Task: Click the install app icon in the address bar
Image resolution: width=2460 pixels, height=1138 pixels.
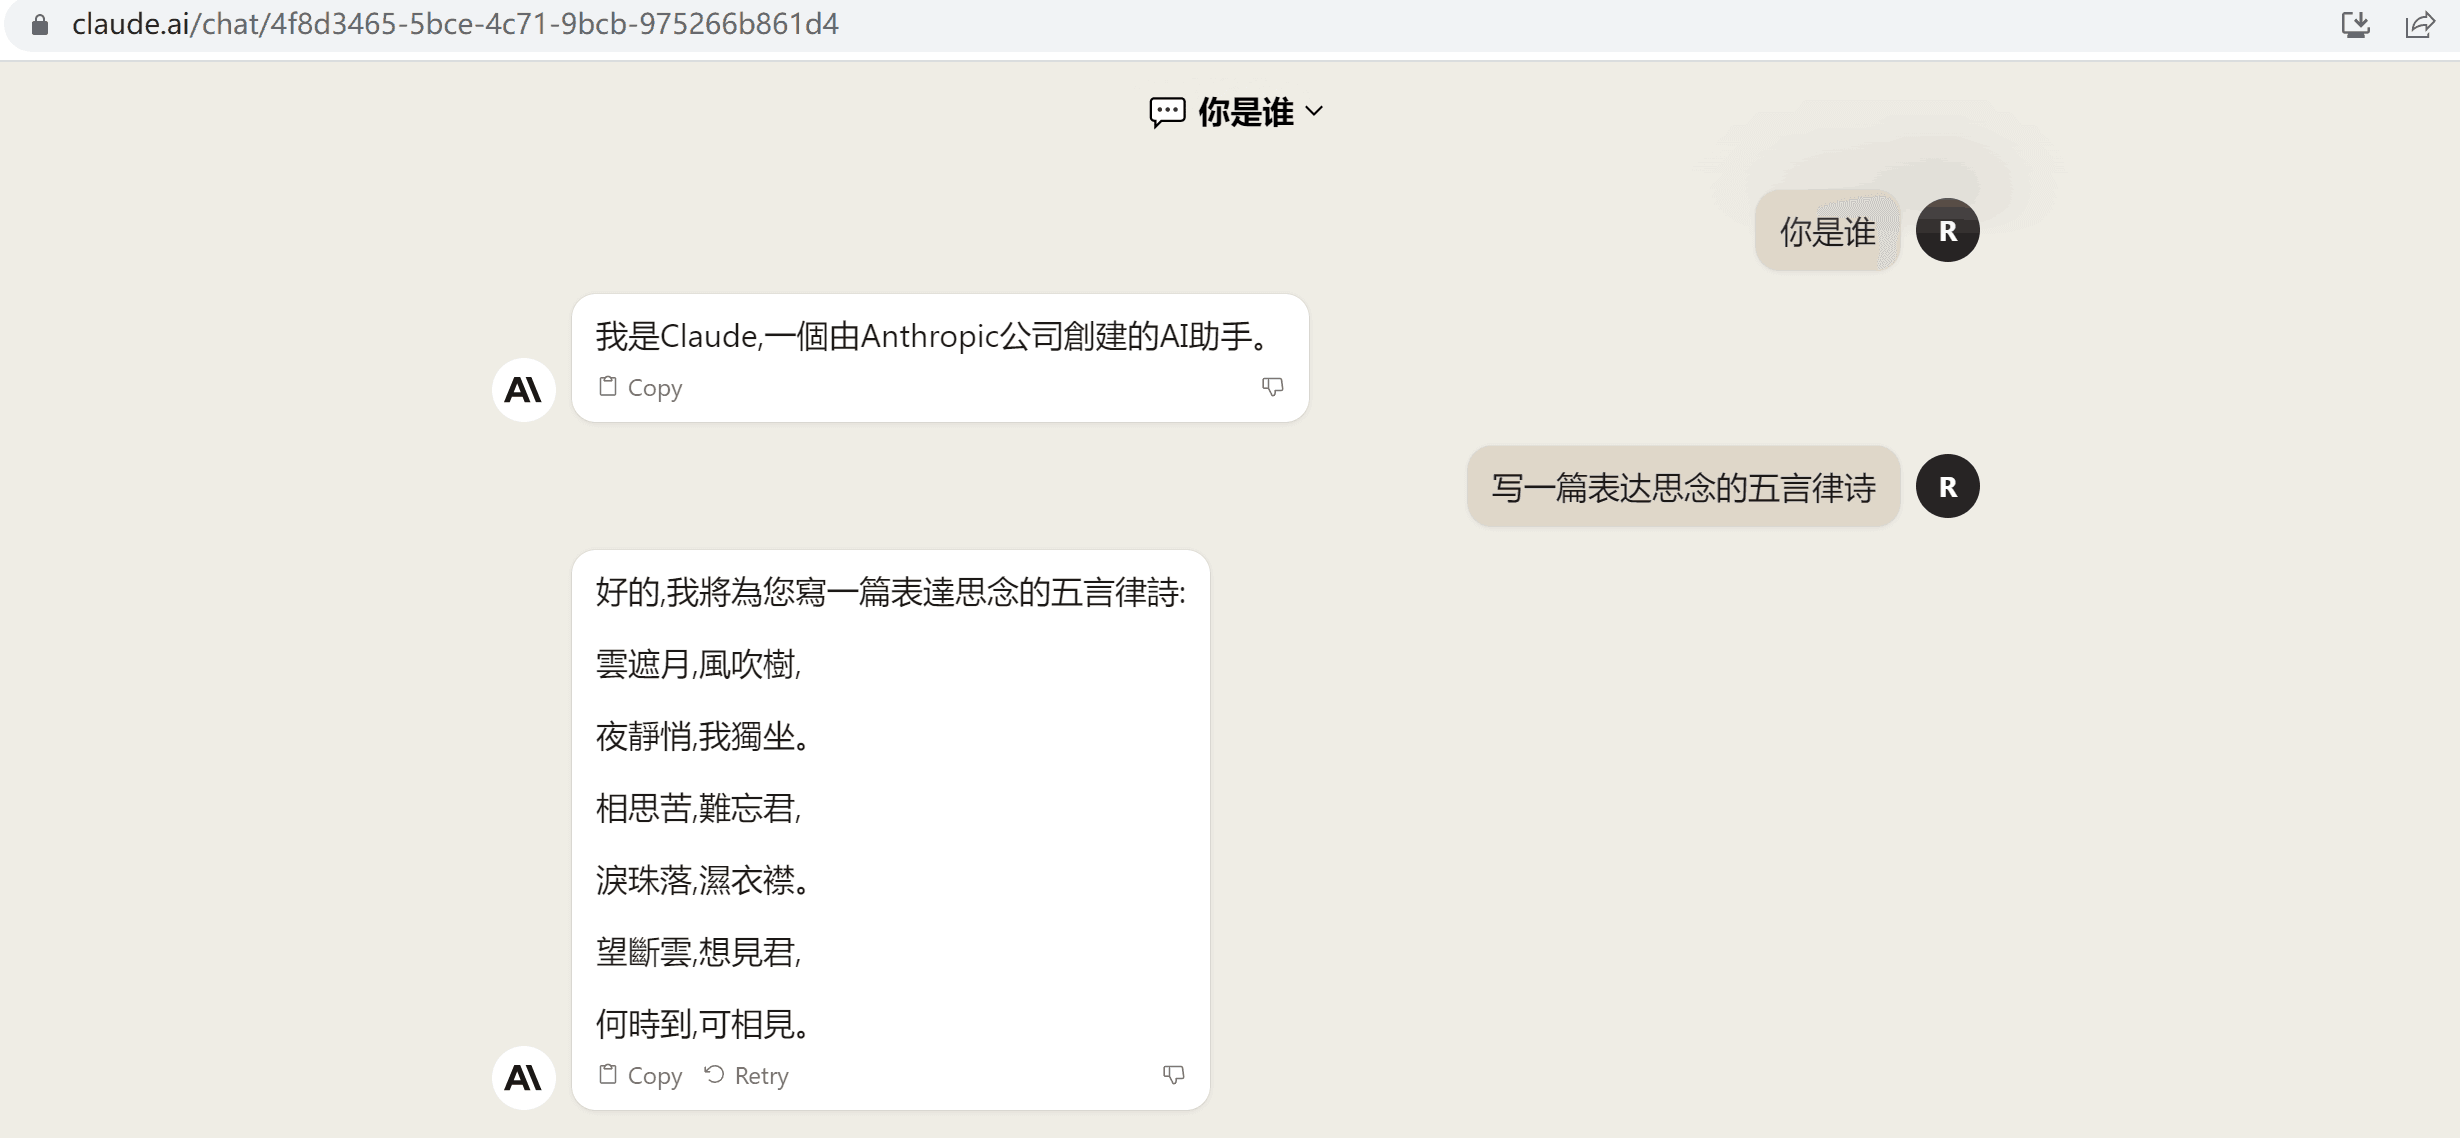Action: tap(2356, 25)
